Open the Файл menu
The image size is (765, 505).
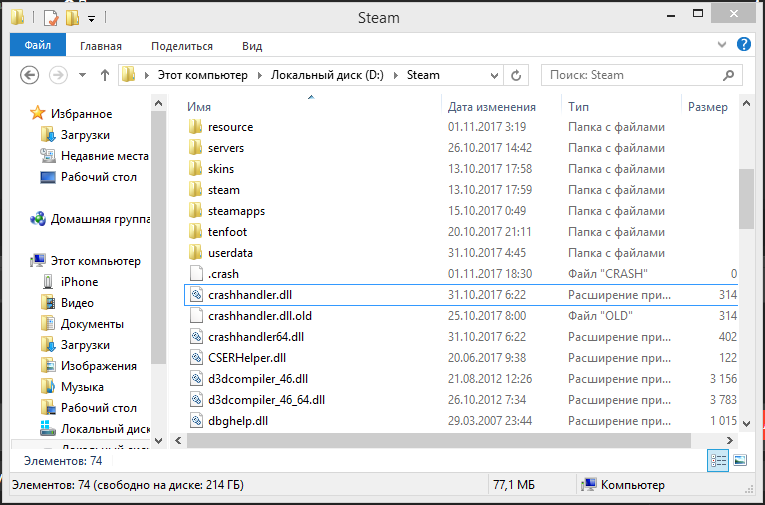pos(38,45)
